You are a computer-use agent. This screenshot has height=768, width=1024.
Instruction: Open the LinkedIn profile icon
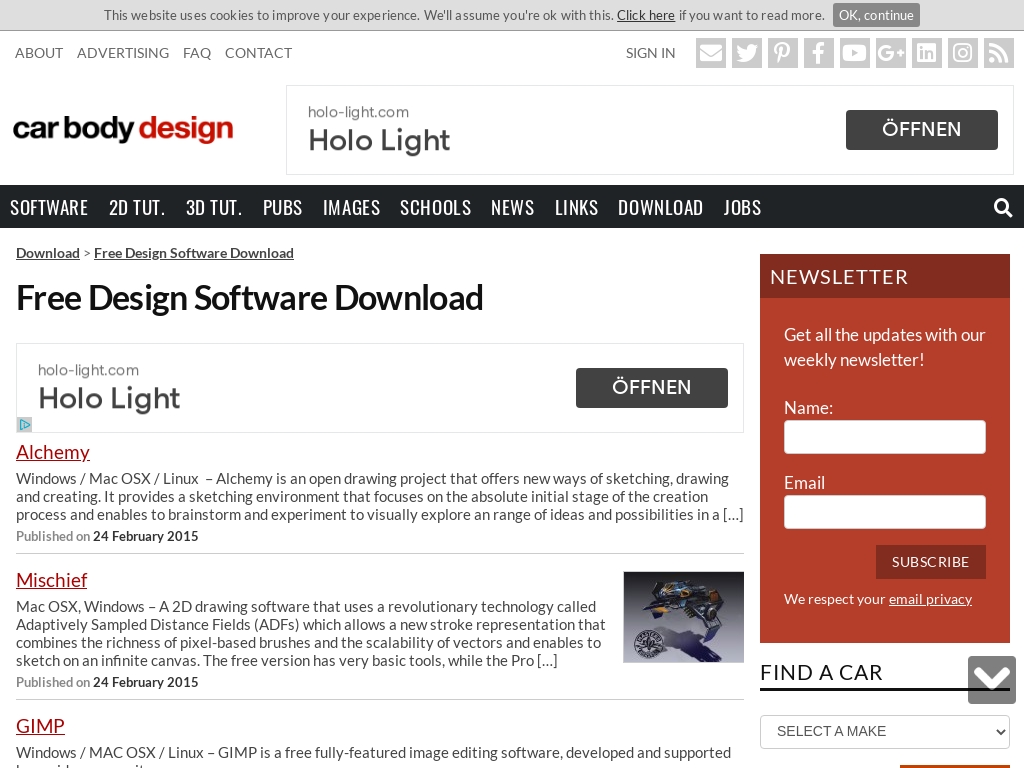click(927, 53)
